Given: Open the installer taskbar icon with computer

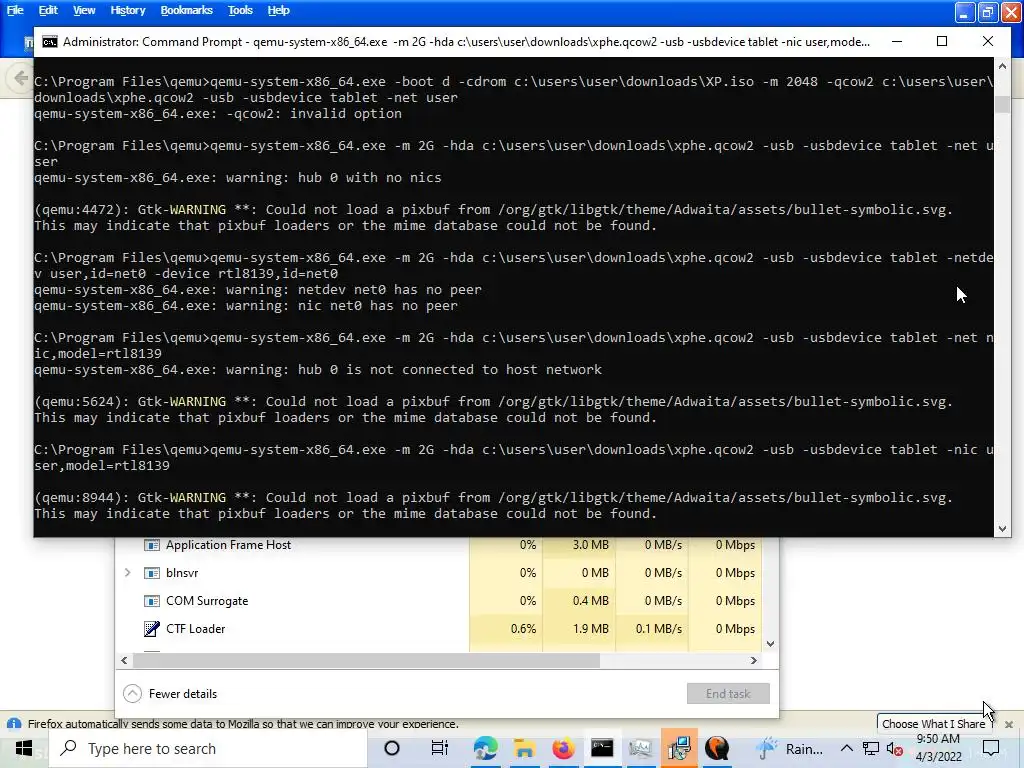Looking at the screenshot, I should 679,748.
